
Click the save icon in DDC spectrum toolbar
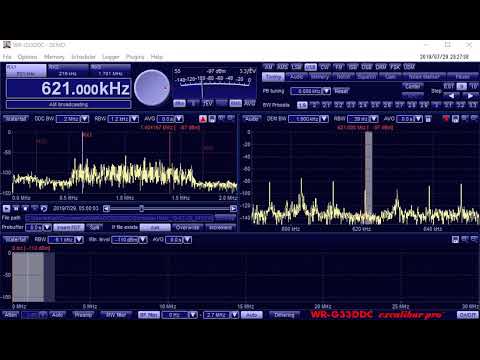[212, 119]
